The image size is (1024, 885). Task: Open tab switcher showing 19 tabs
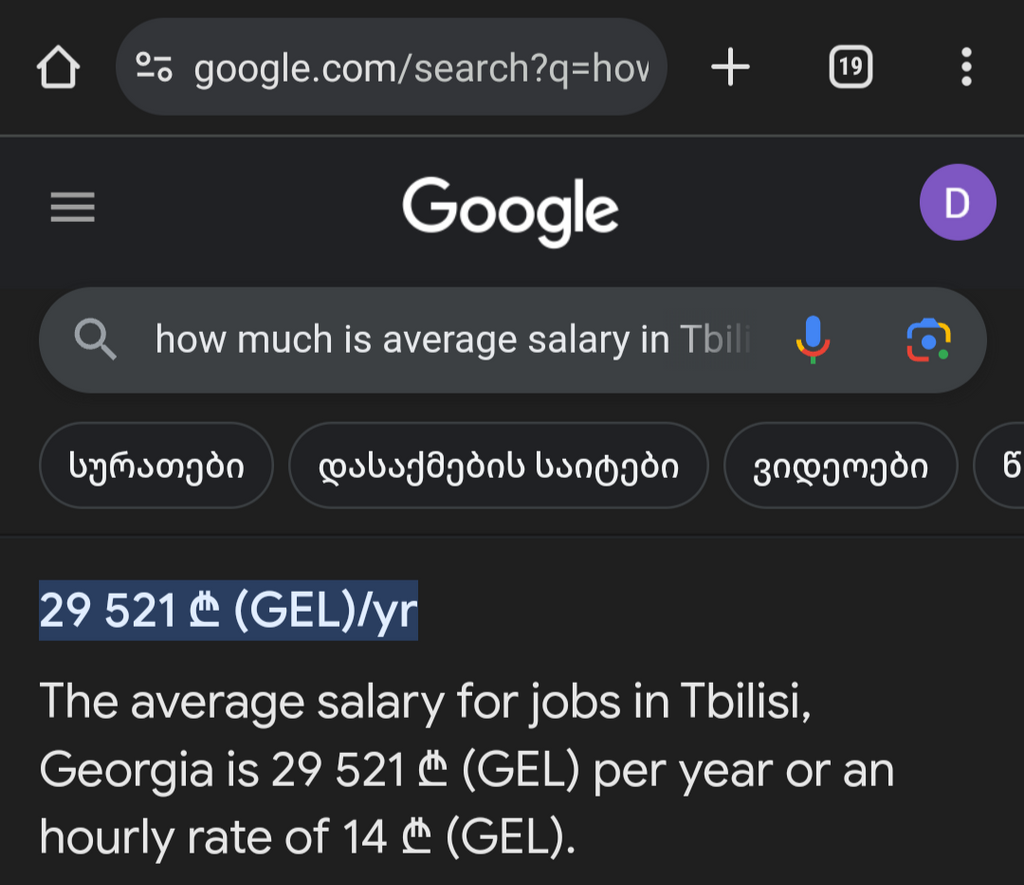click(x=850, y=67)
